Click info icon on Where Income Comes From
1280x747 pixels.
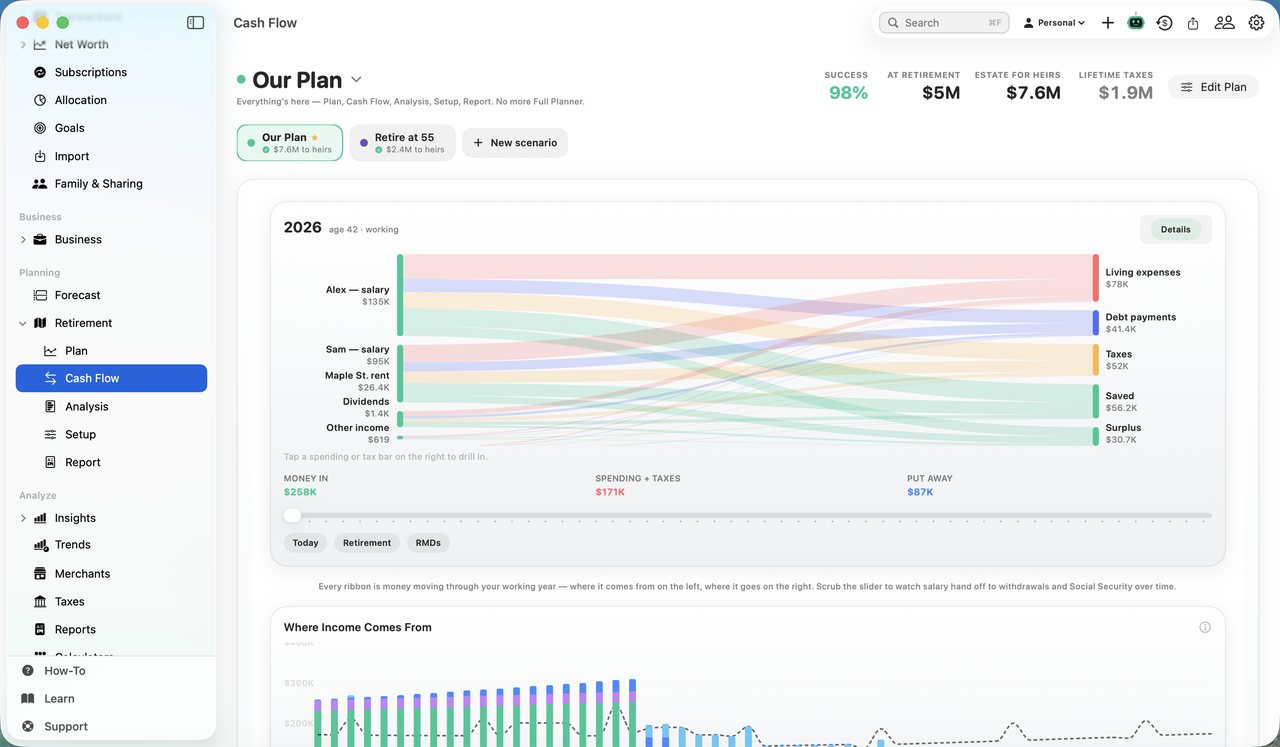1205,628
